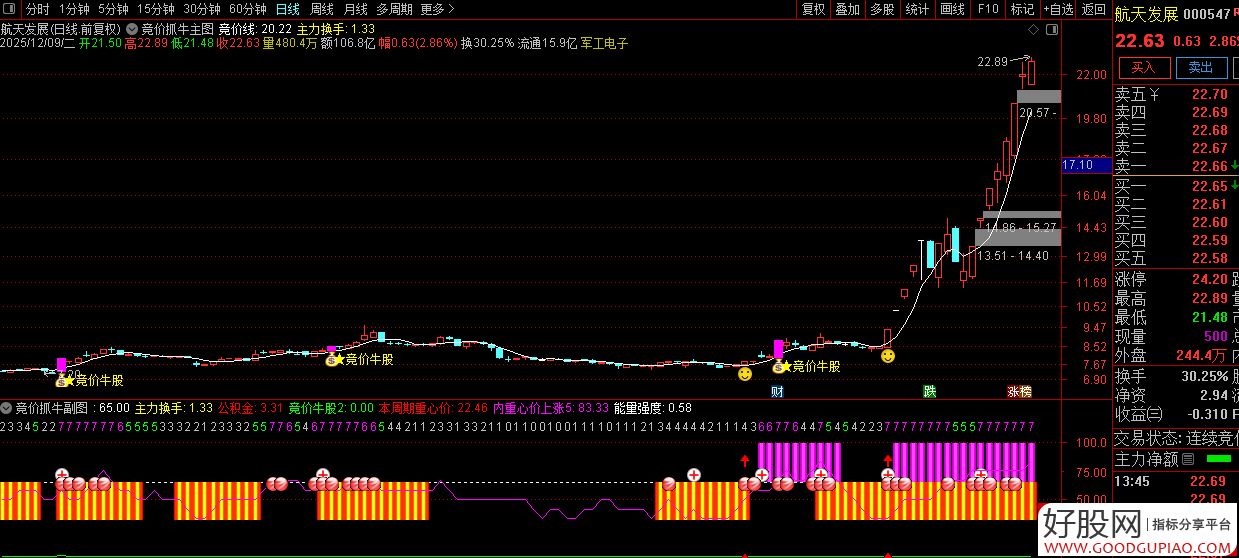
Task: Select the 5分钟 period tab
Action: tap(113, 9)
